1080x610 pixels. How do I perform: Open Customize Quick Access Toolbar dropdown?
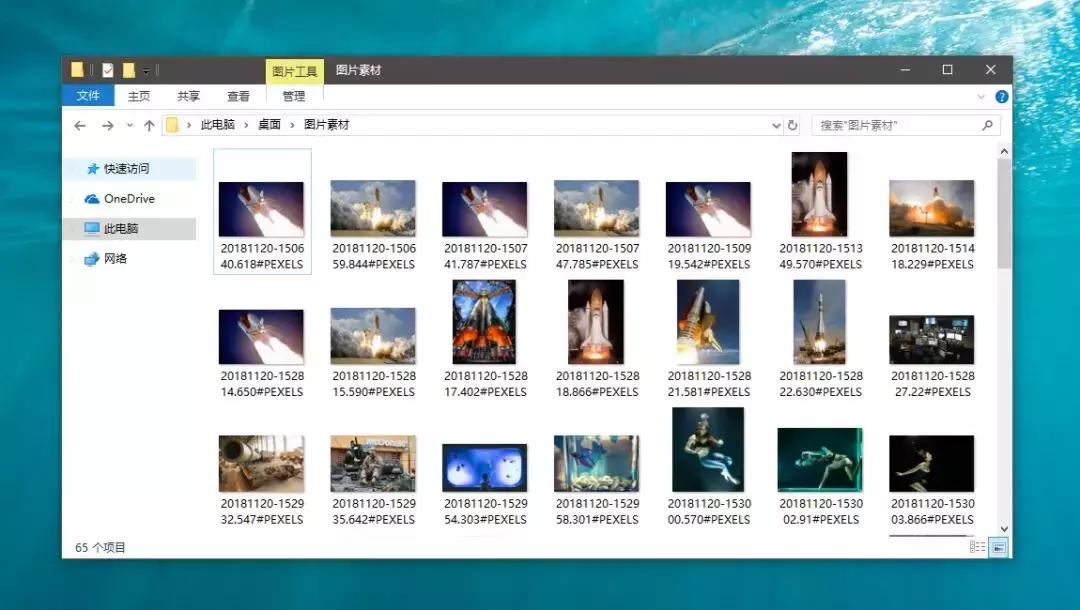[x=146, y=70]
